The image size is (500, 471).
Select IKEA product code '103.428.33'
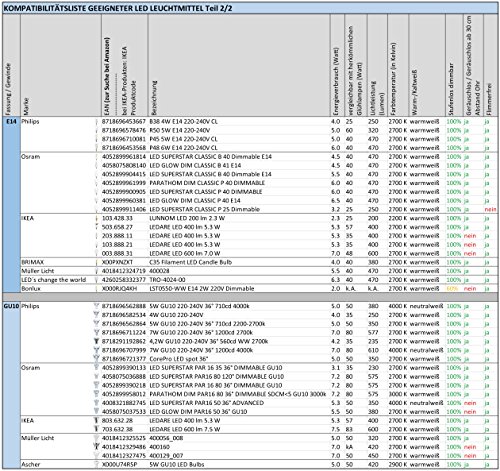(x=117, y=218)
